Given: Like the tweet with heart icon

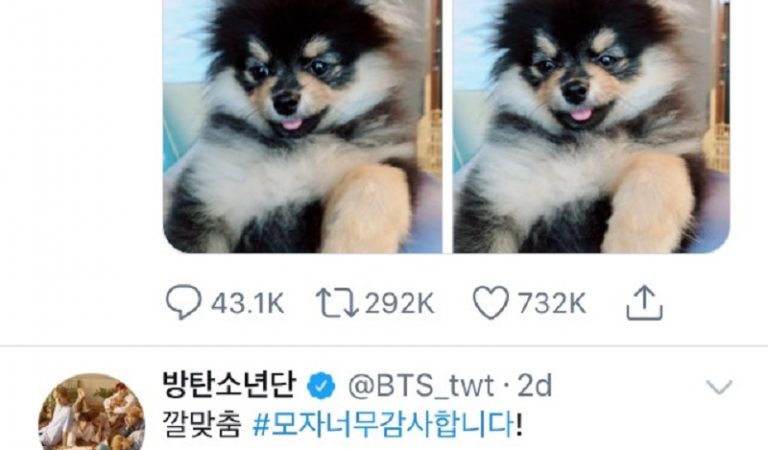Looking at the screenshot, I should click(x=491, y=303).
